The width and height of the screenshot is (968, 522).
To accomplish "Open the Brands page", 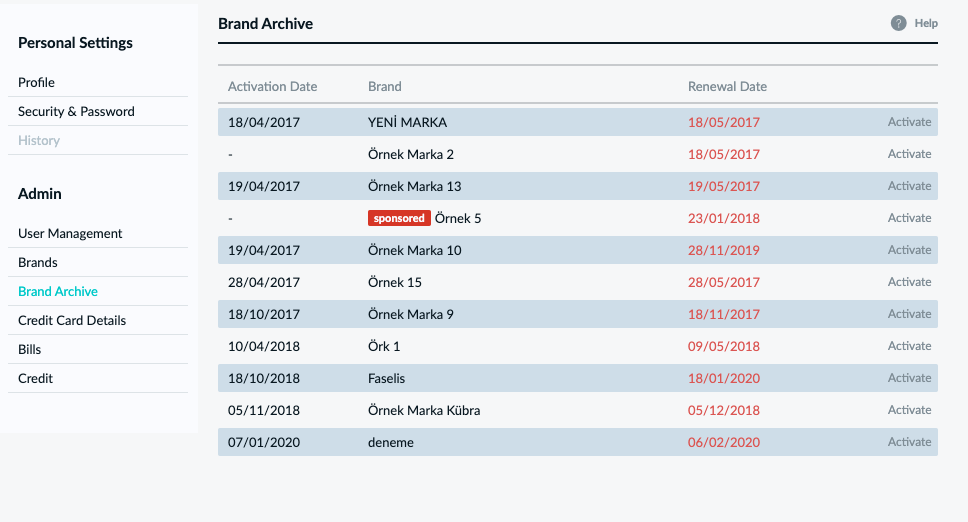I will (38, 262).
